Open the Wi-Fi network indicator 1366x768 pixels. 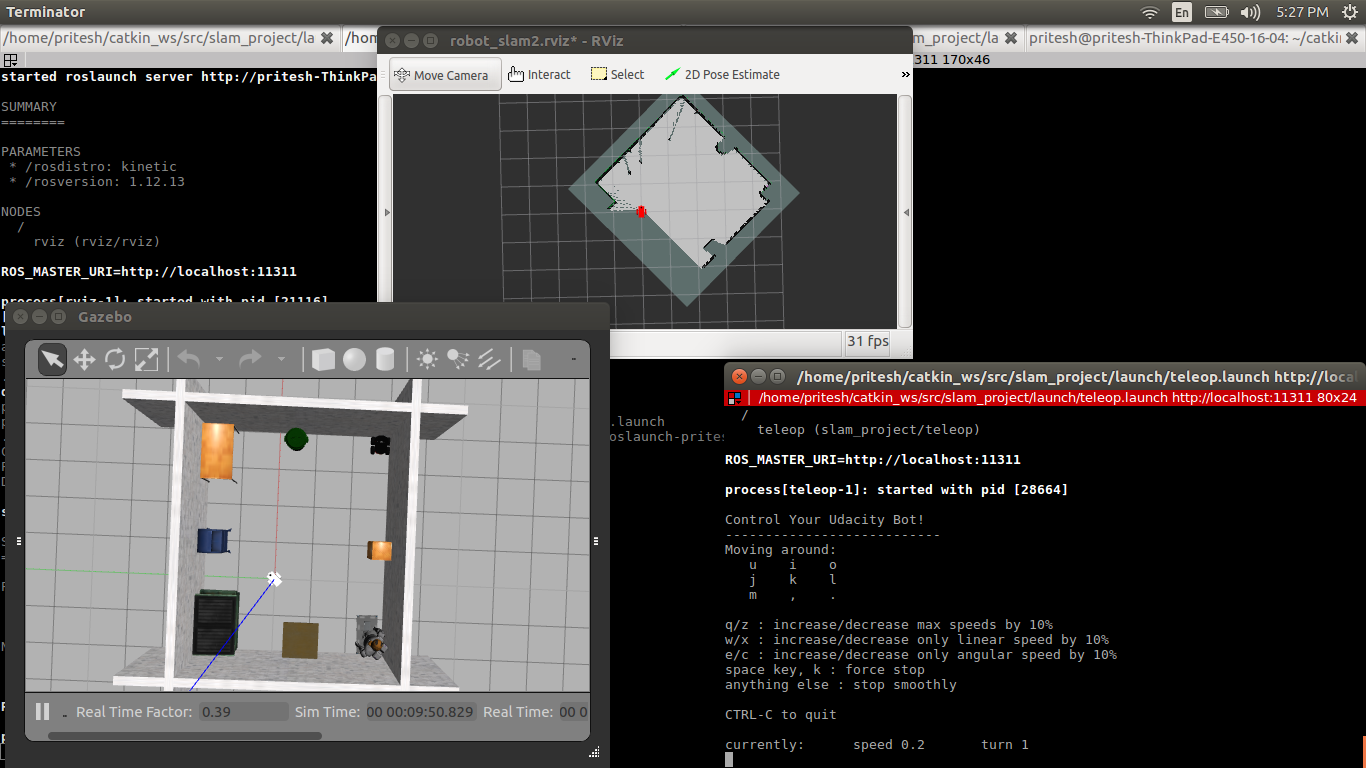[x=1150, y=12]
